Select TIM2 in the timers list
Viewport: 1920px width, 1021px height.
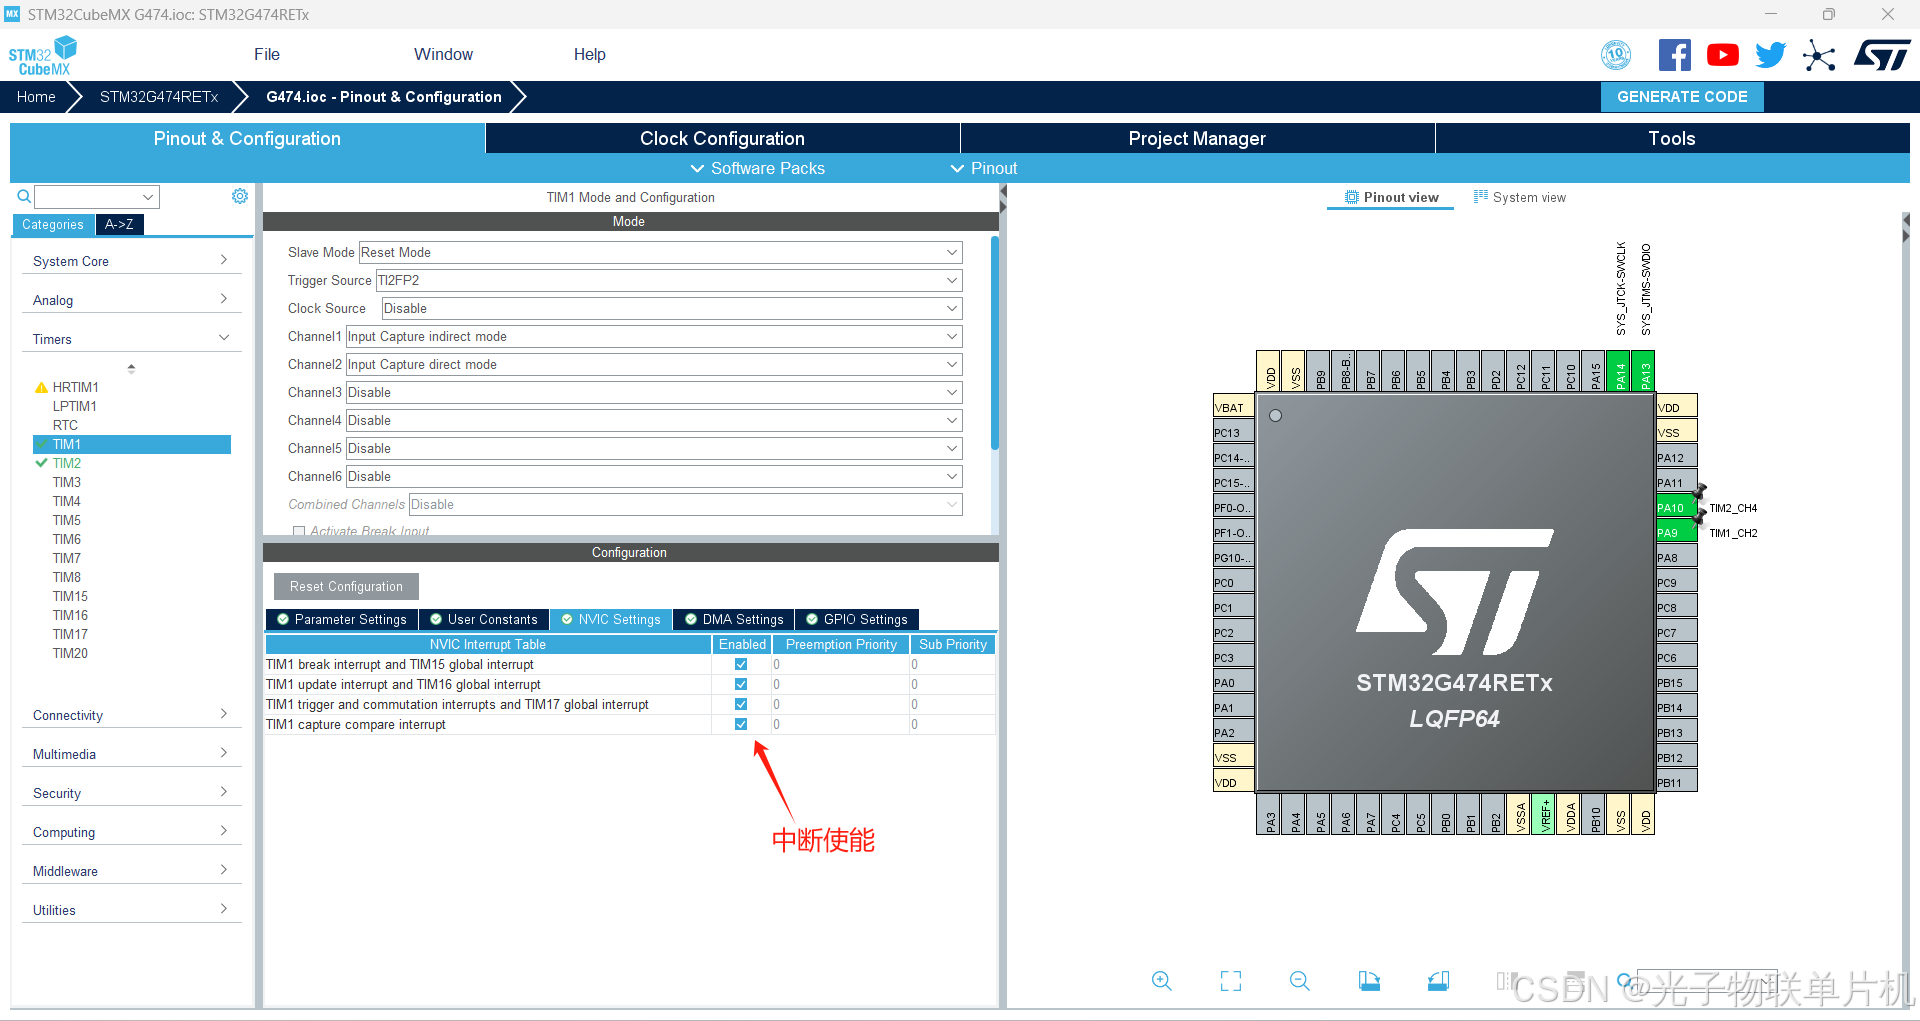click(x=67, y=463)
